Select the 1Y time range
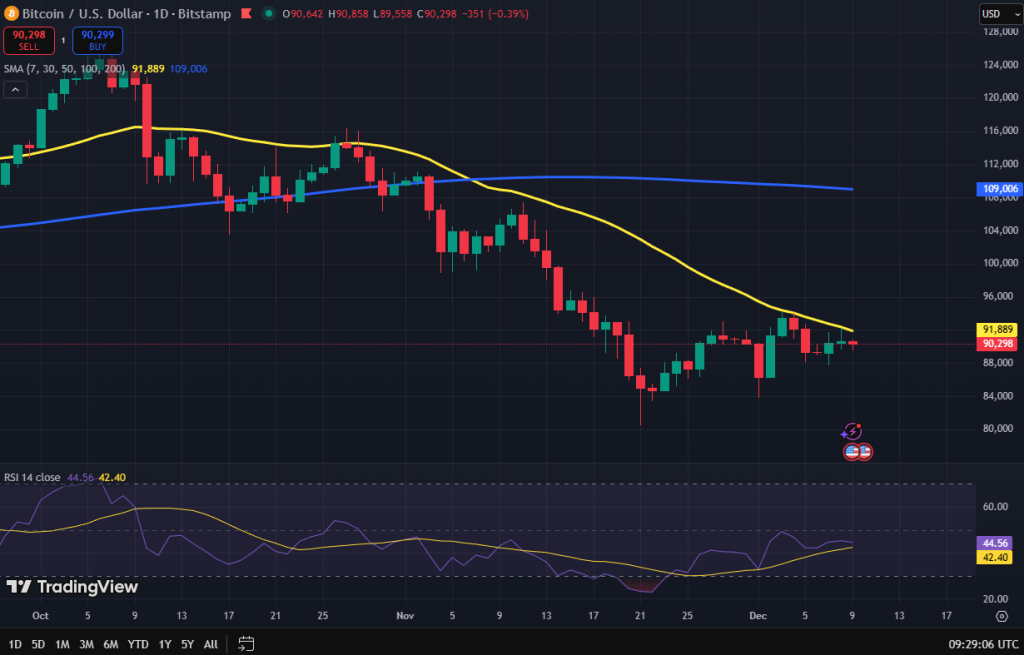1024x655 pixels. [165, 645]
